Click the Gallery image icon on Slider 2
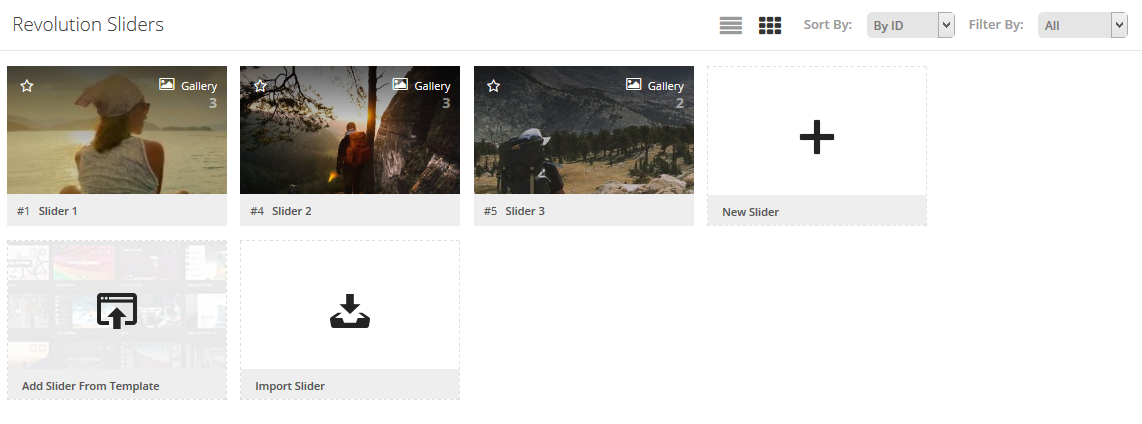The height and width of the screenshot is (424, 1142). tap(400, 85)
